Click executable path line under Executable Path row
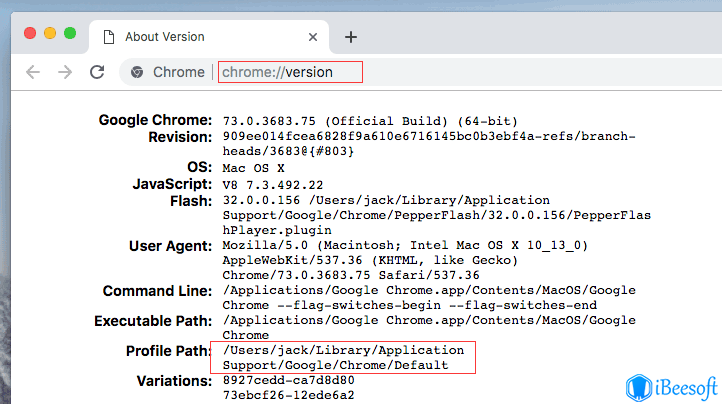This screenshot has height=404, width=722. [x=429, y=320]
